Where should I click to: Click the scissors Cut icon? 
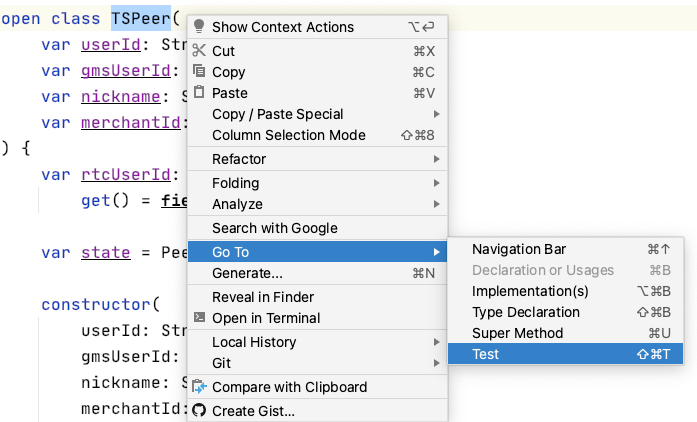click(199, 51)
